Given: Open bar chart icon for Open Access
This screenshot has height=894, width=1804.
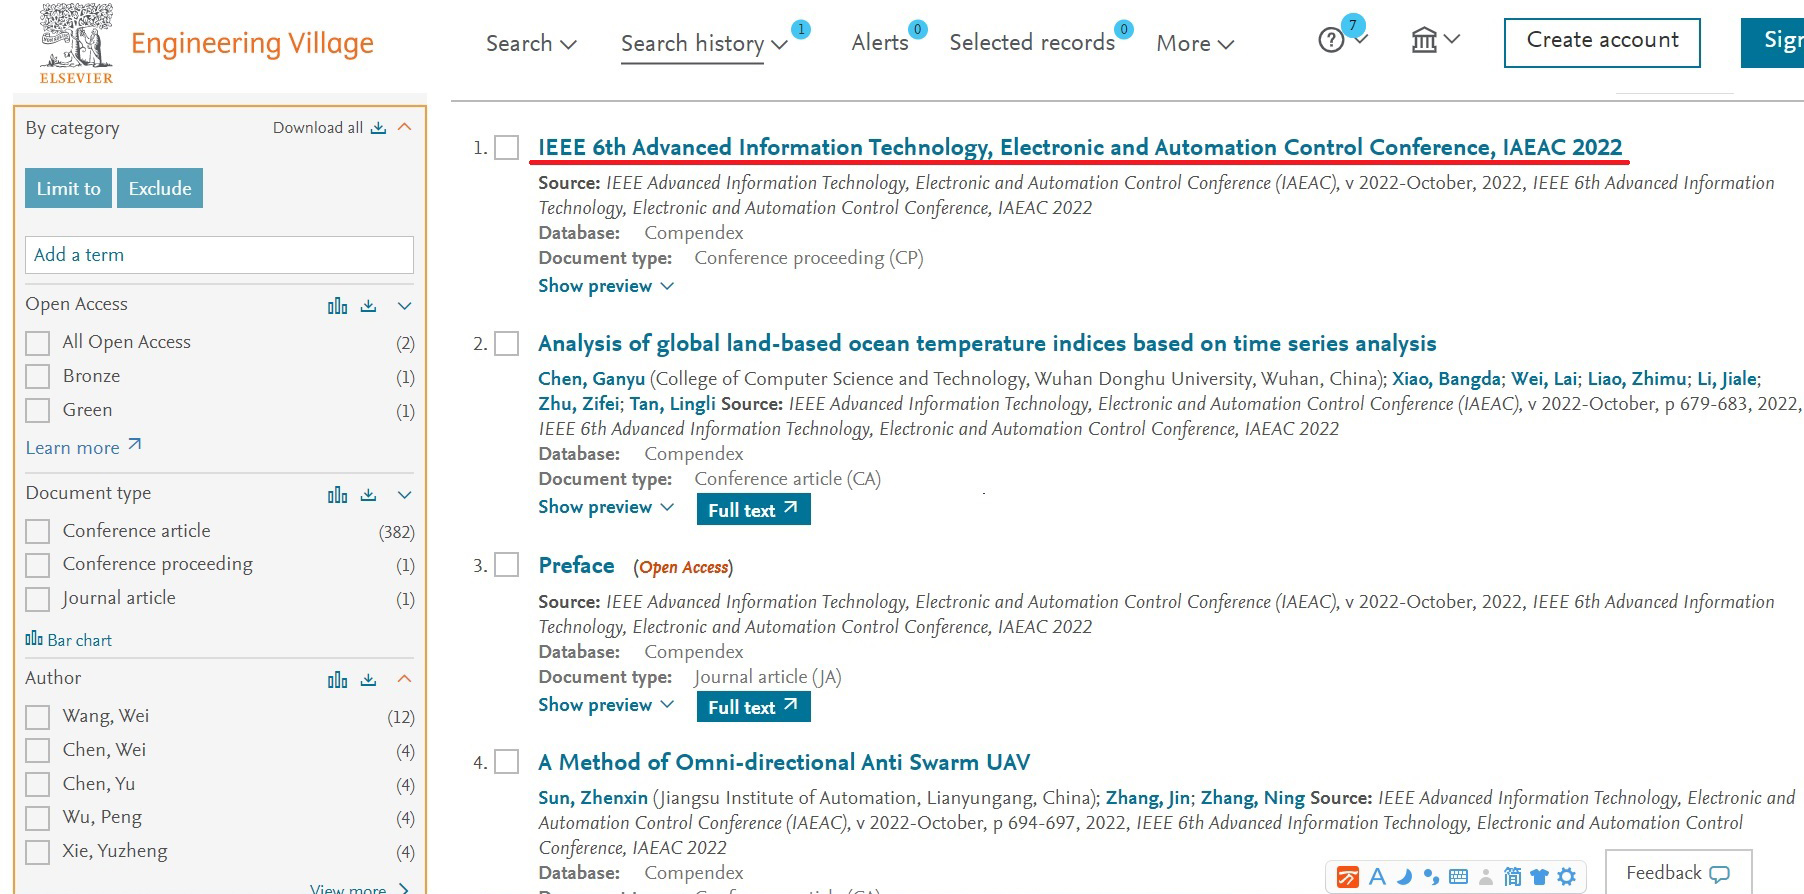Looking at the screenshot, I should 338,306.
